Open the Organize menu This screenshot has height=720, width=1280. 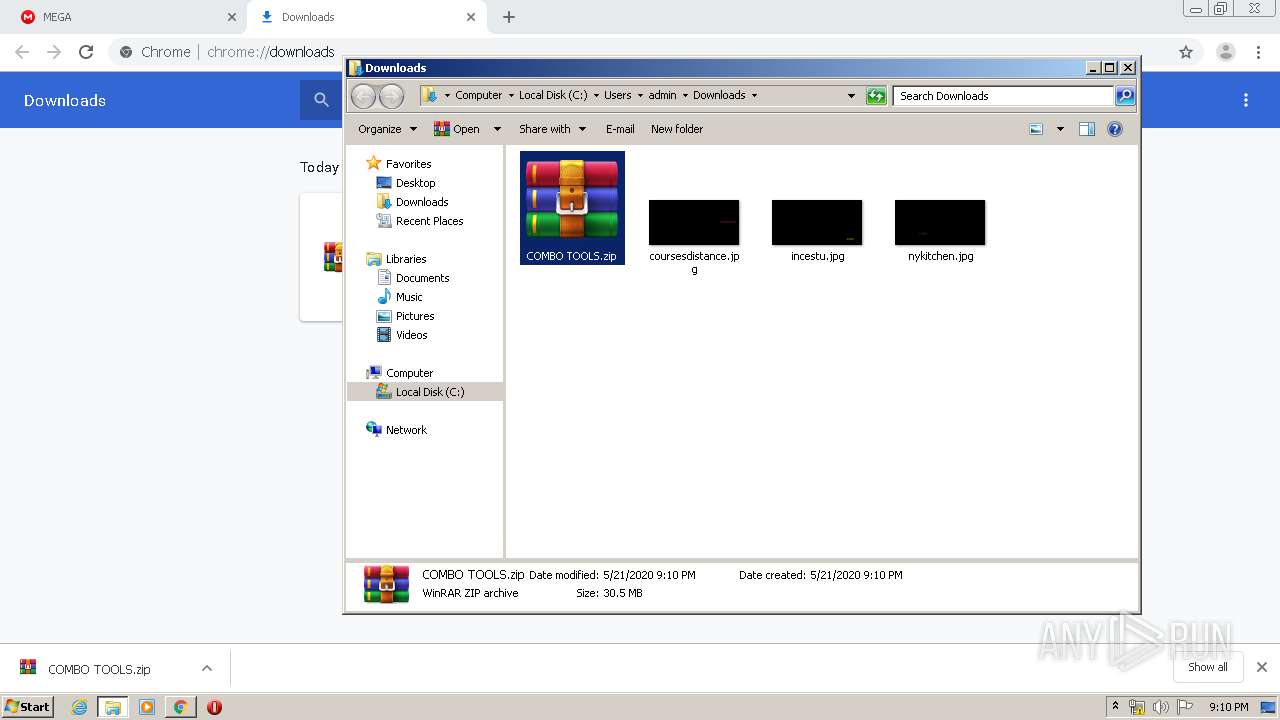pyautogui.click(x=387, y=129)
